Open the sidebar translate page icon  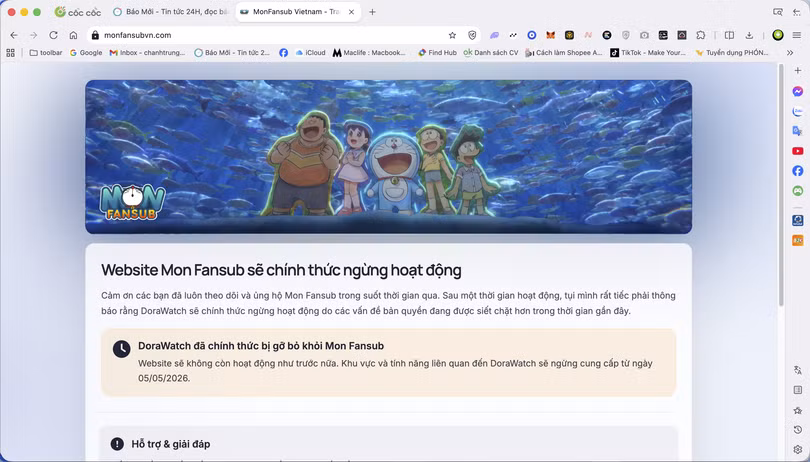click(x=798, y=370)
